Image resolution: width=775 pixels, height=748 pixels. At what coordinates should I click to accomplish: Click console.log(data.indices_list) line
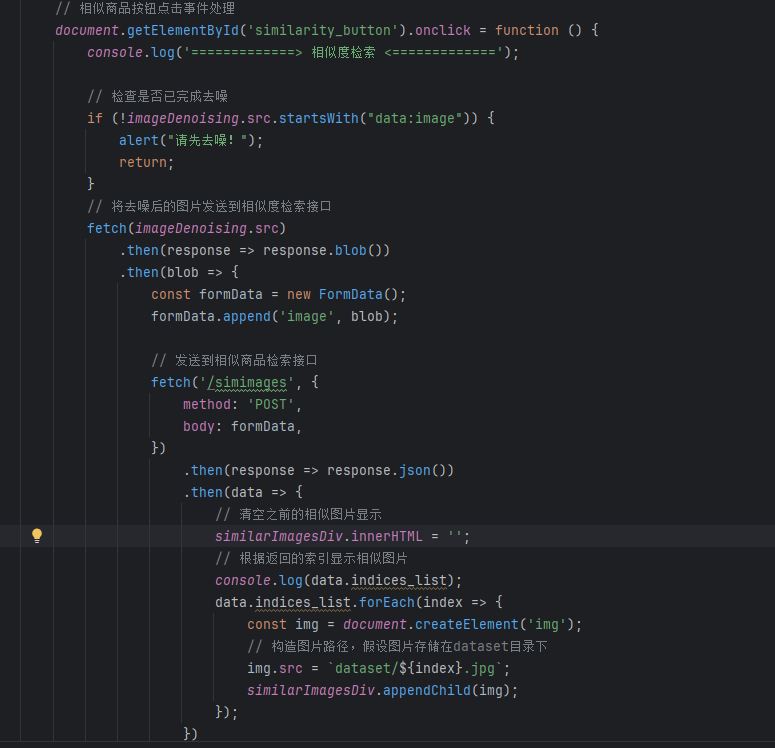pos(339,580)
